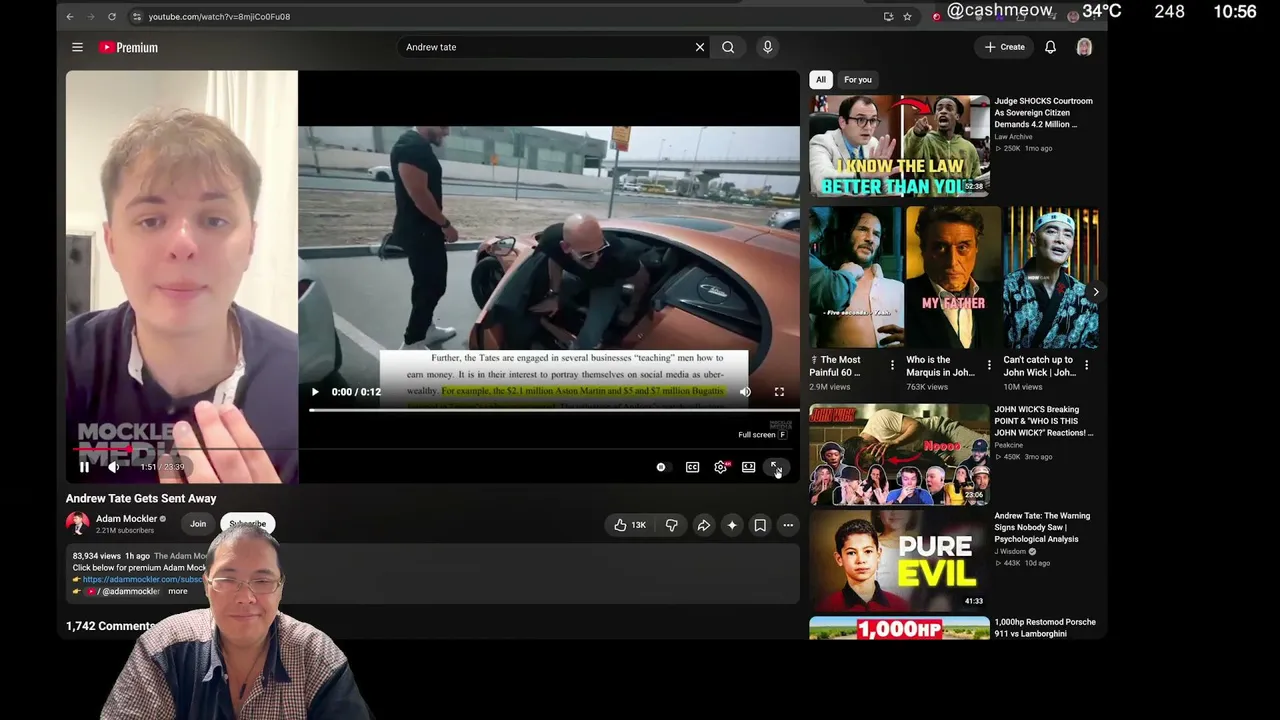
Task: Select the 'For you' filter chip
Action: click(x=858, y=80)
